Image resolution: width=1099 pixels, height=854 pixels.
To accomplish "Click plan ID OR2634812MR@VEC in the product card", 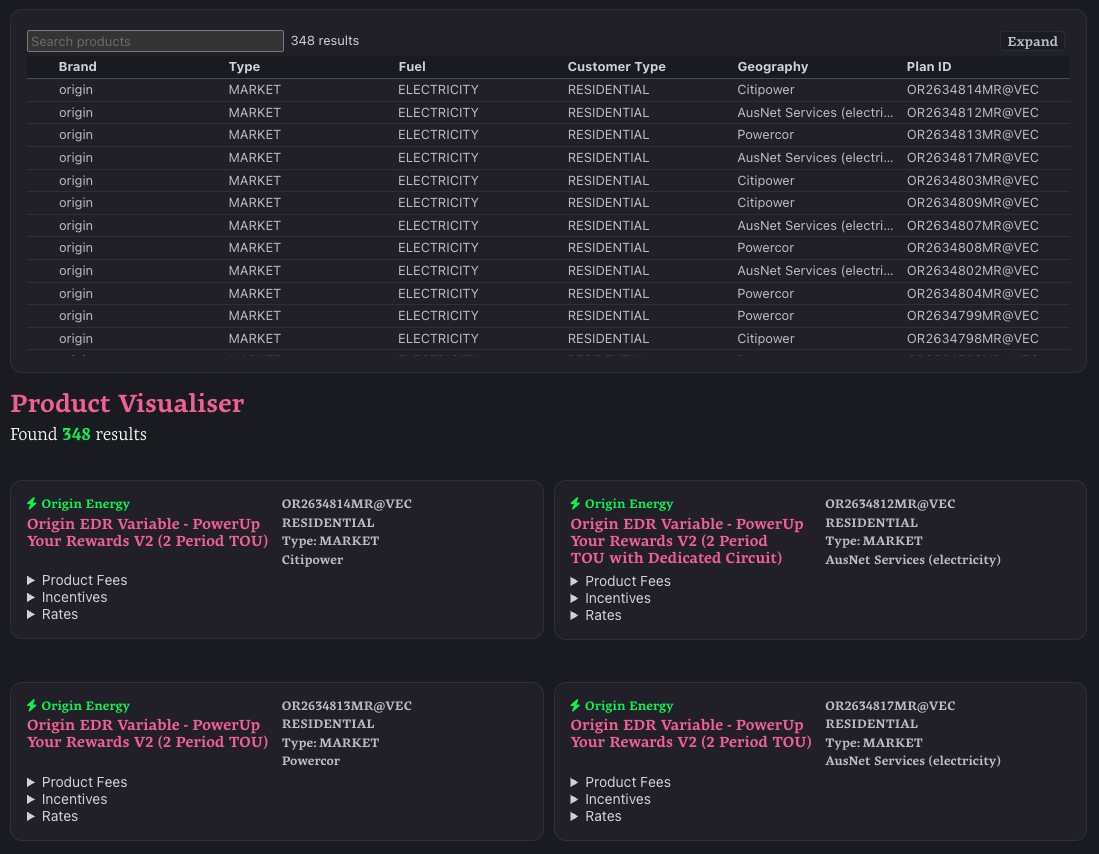I will [x=889, y=503].
